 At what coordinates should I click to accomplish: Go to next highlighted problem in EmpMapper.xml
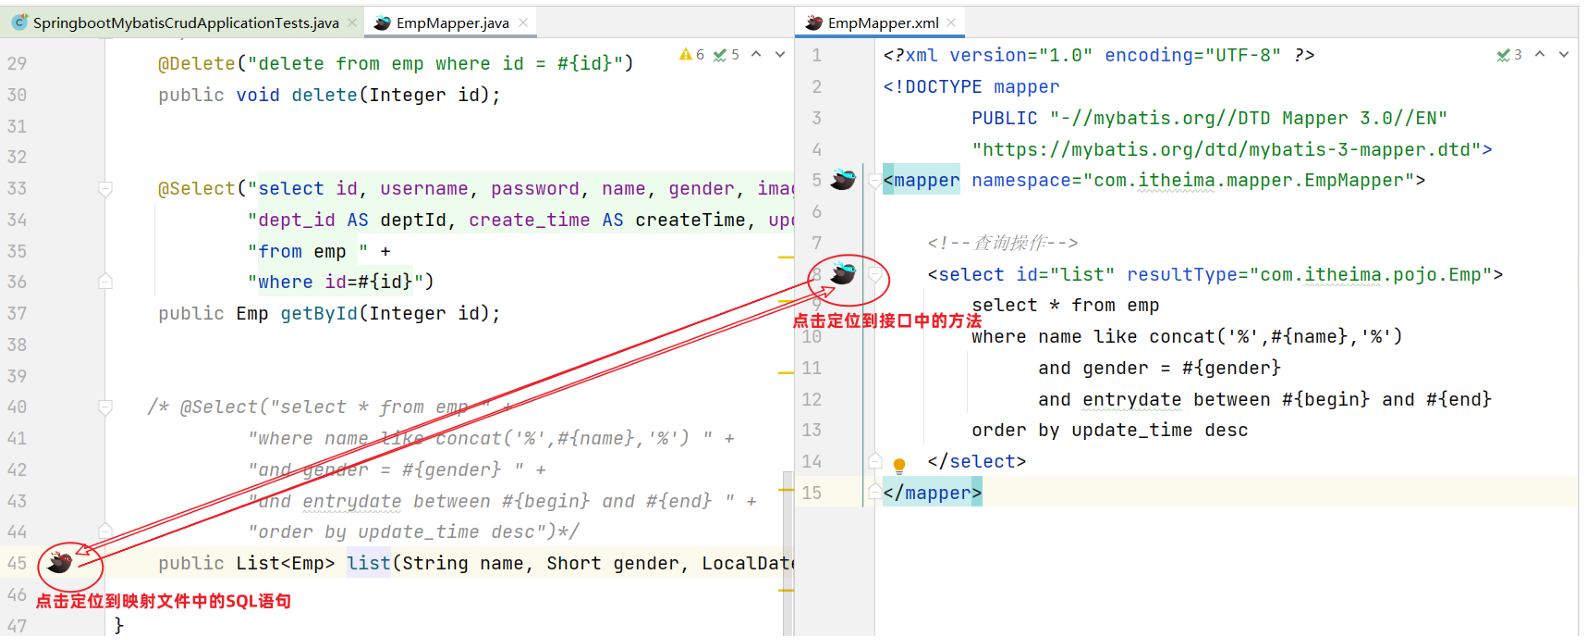tap(1564, 55)
